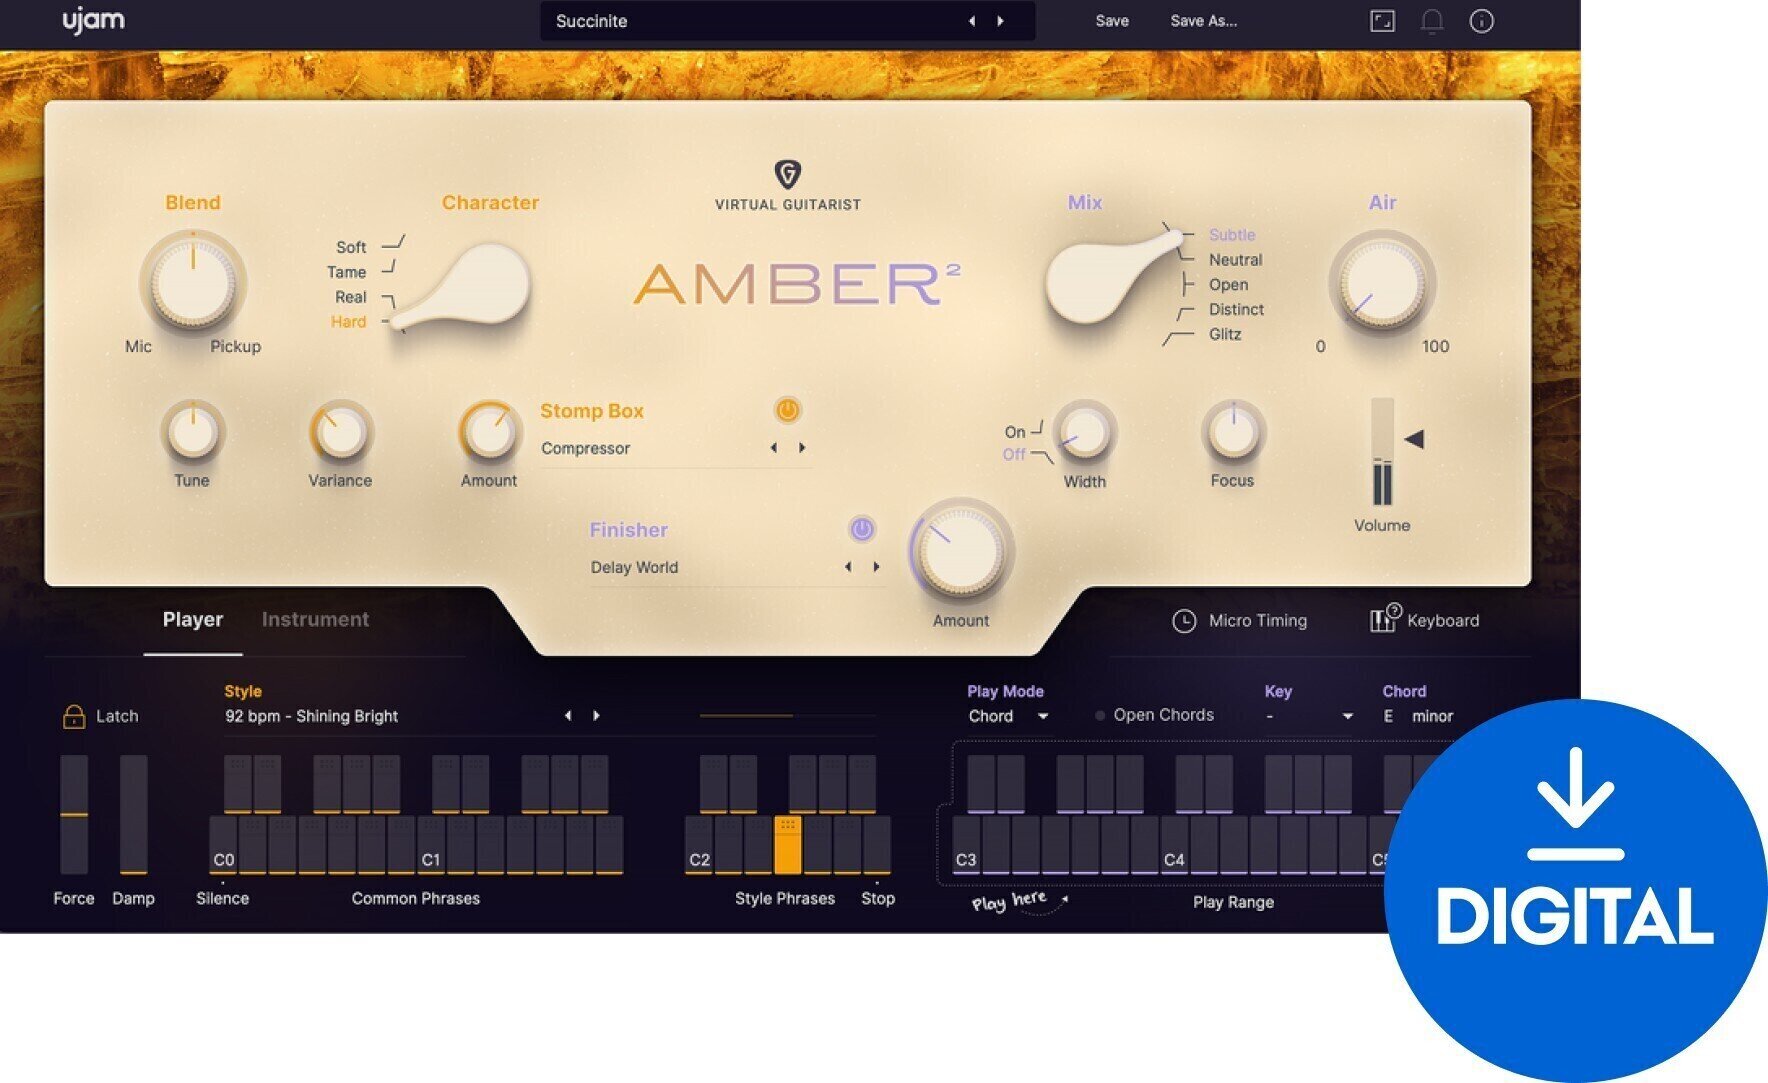Click the window resize icon
The height and width of the screenshot is (1083, 1768).
click(1383, 20)
